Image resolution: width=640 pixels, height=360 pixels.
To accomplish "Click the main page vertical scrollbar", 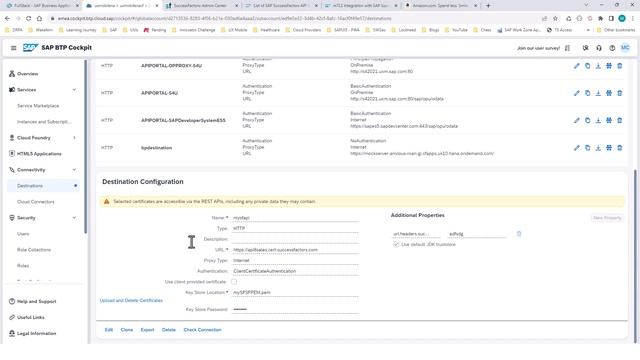I will 635,256.
